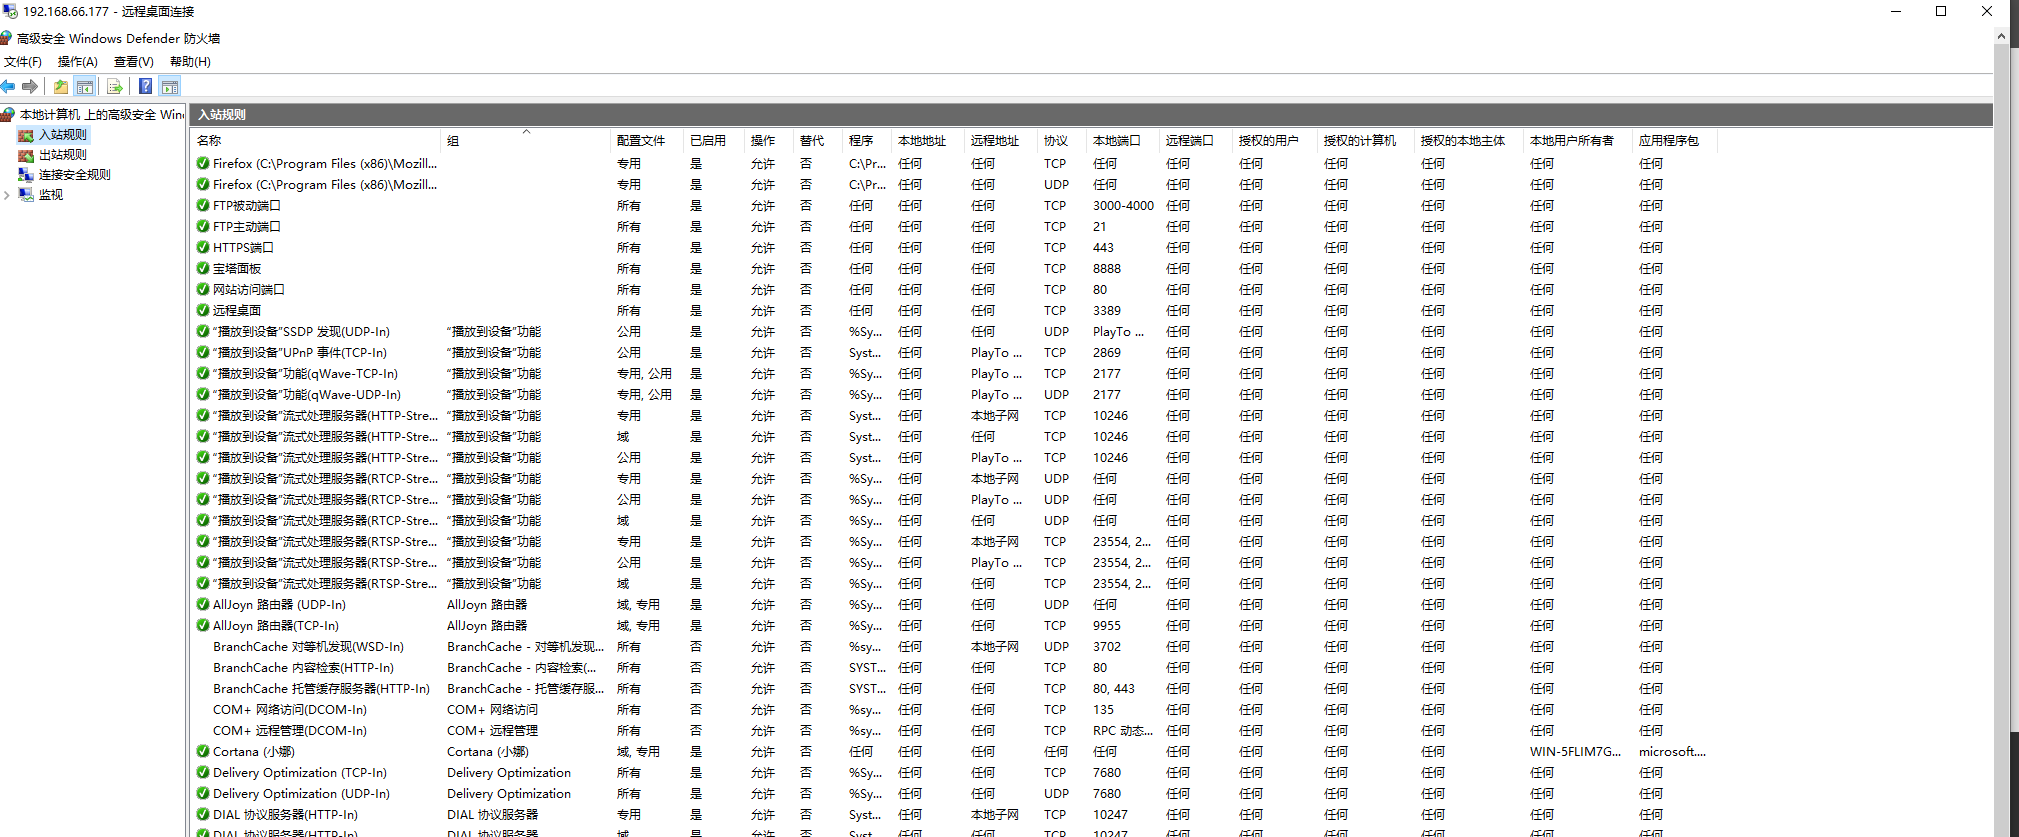Click the 监视 monitor icon in the tree

[26, 195]
